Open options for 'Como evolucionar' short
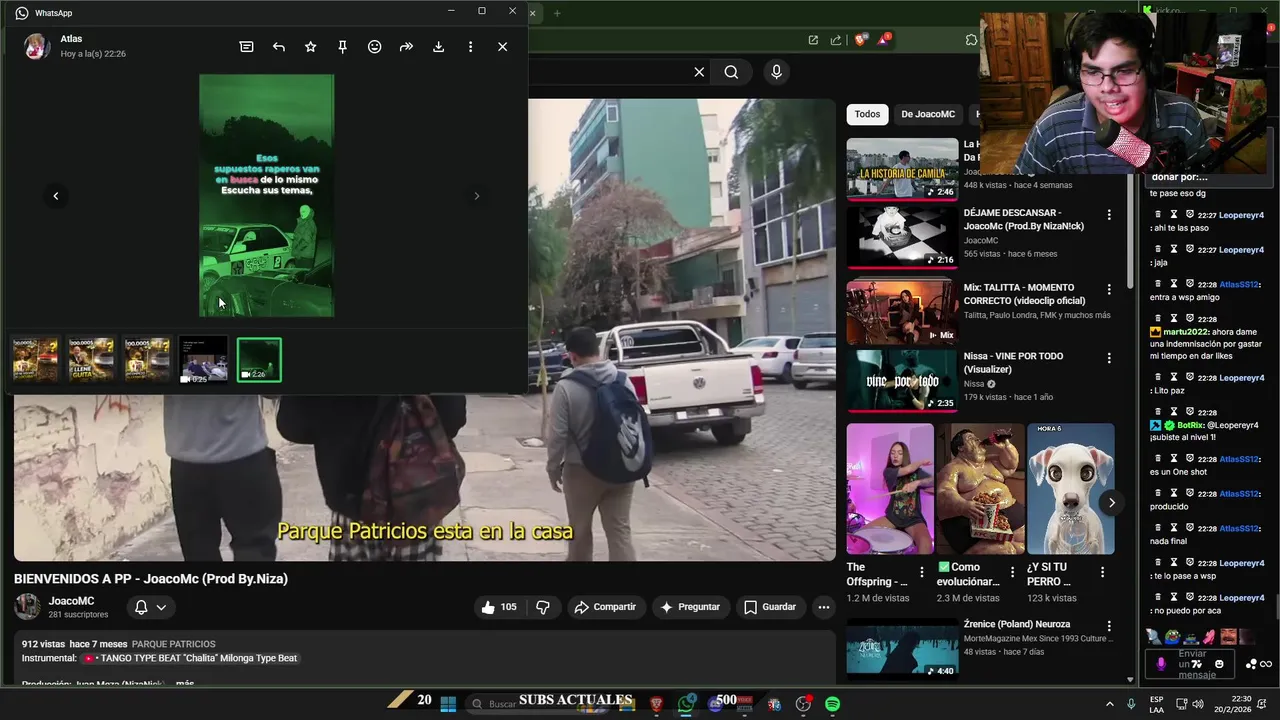The width and height of the screenshot is (1280, 720). click(x=1012, y=572)
